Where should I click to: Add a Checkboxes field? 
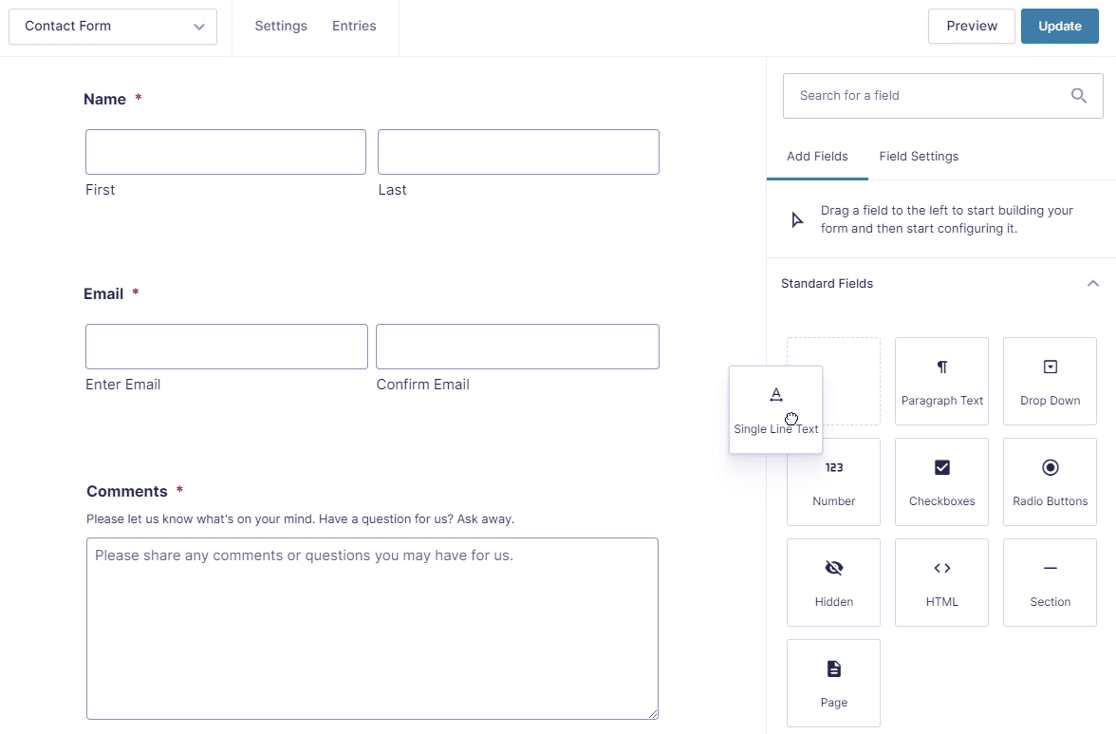(941, 481)
